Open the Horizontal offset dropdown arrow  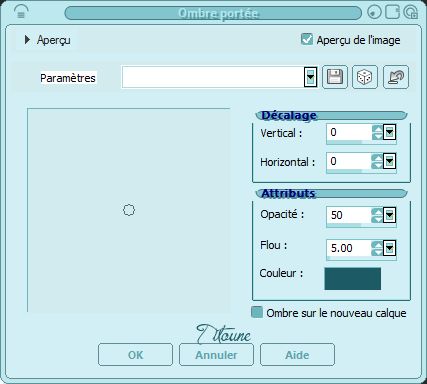(x=389, y=161)
